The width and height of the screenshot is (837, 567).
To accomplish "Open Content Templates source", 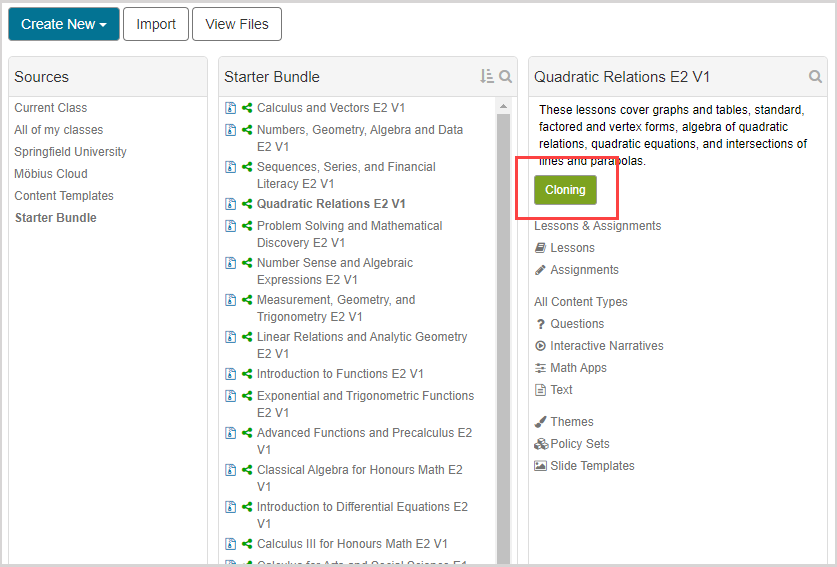I will (64, 196).
